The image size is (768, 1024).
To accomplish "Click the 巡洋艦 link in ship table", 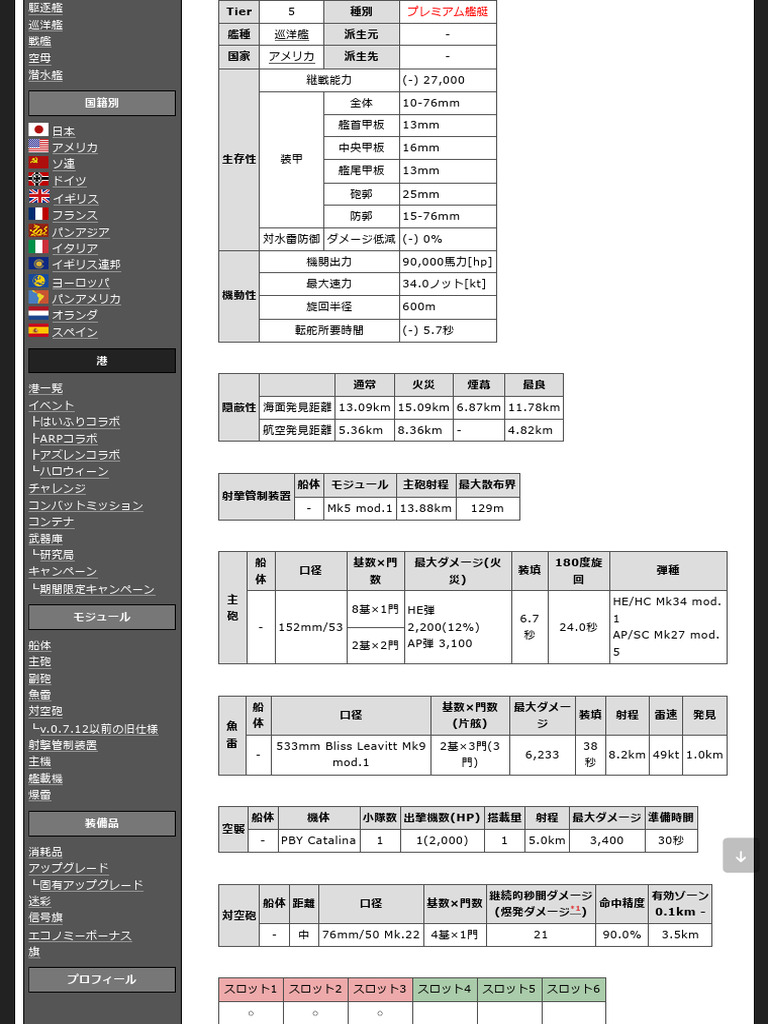I will 291,34.
